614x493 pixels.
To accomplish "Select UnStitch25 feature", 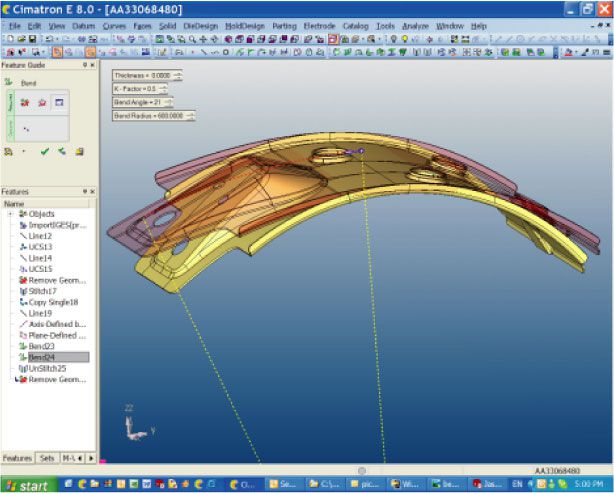I will 47,368.
